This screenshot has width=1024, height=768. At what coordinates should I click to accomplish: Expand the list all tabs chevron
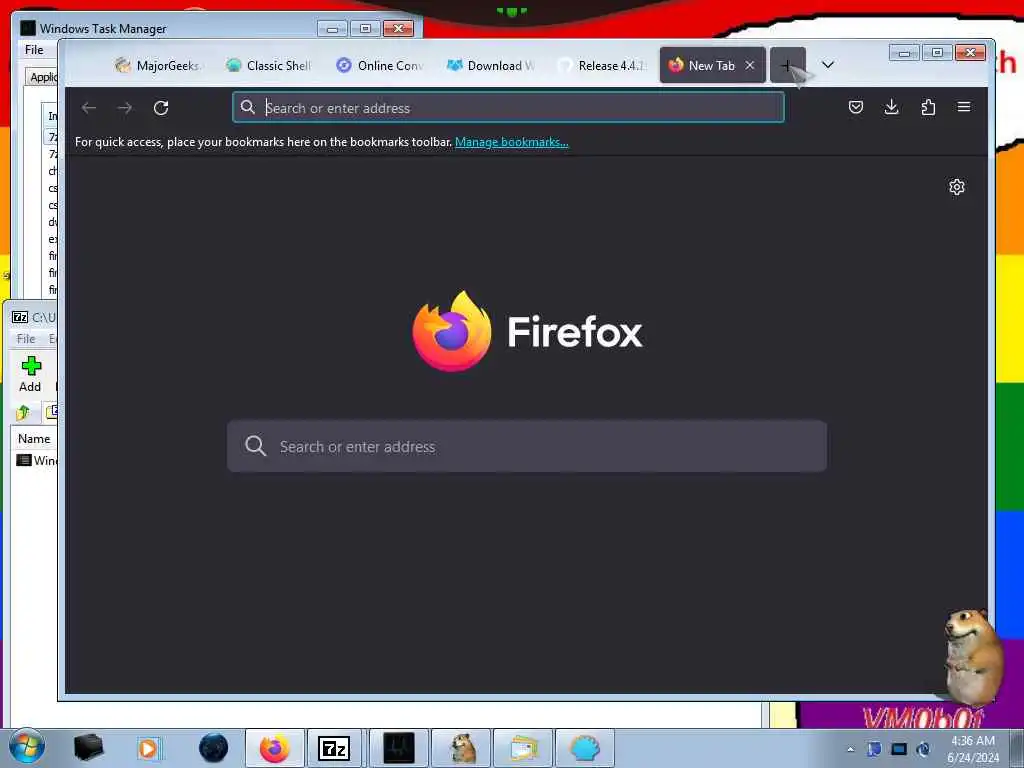[x=827, y=65]
